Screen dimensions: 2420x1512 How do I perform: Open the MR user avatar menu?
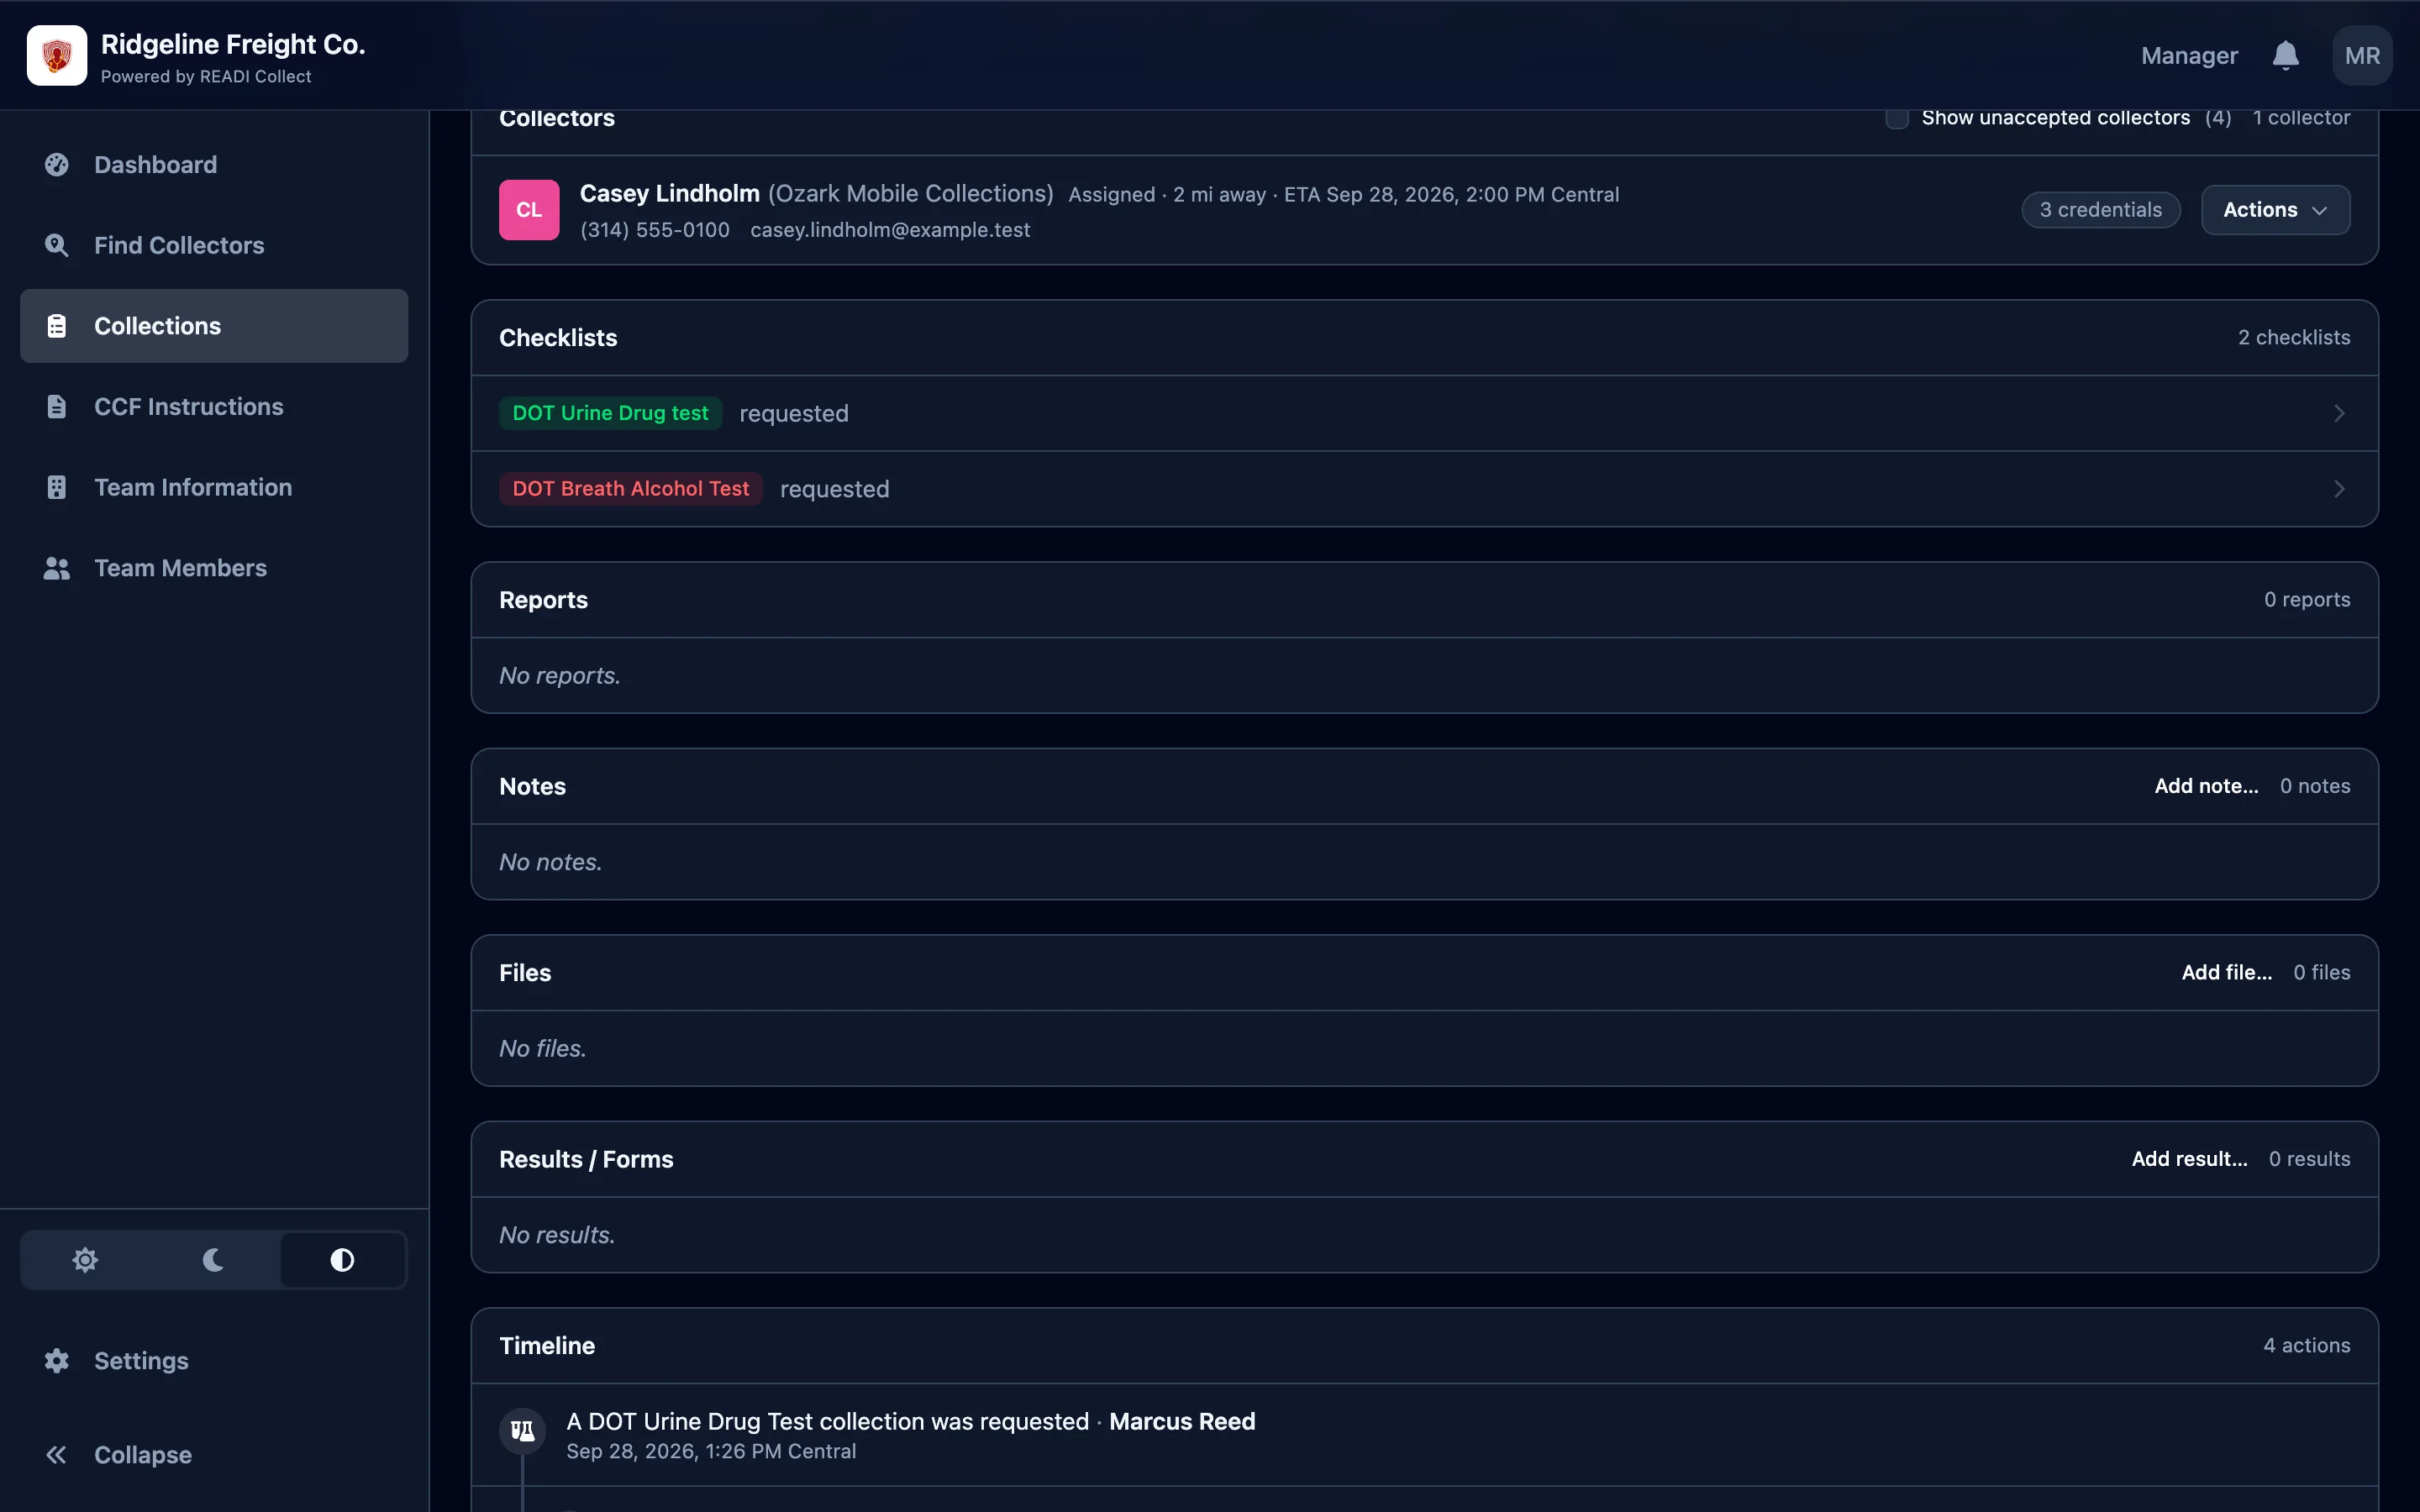tap(2362, 55)
